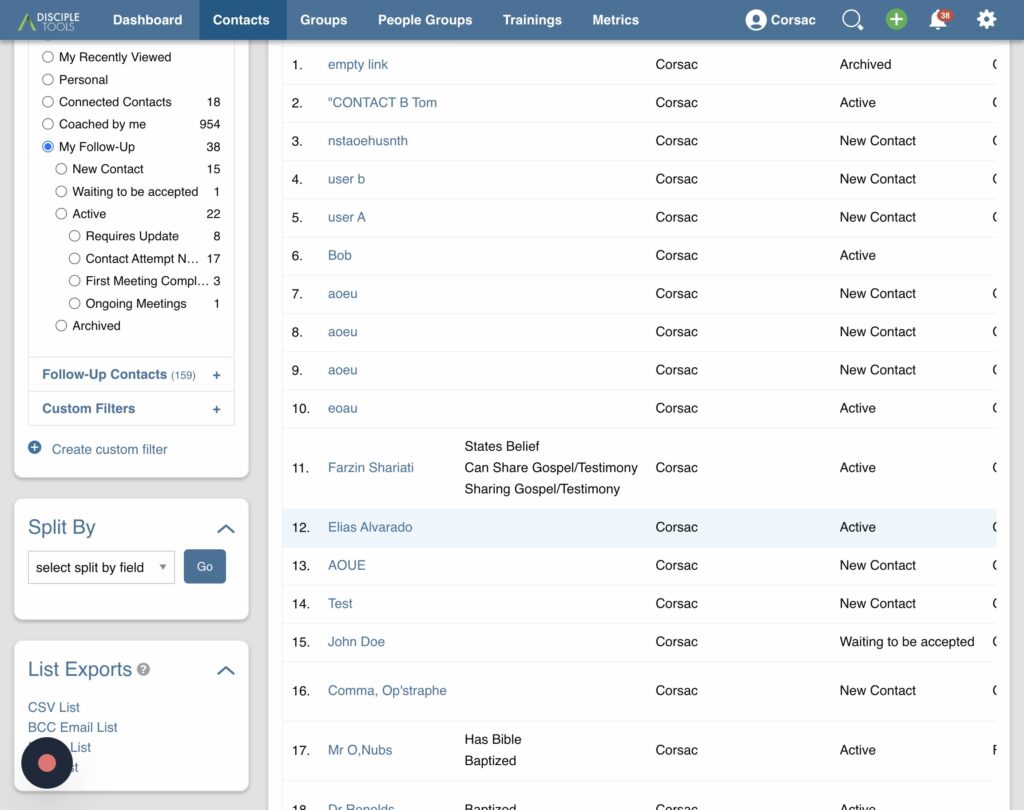Select the Requires Update radio option

75,236
